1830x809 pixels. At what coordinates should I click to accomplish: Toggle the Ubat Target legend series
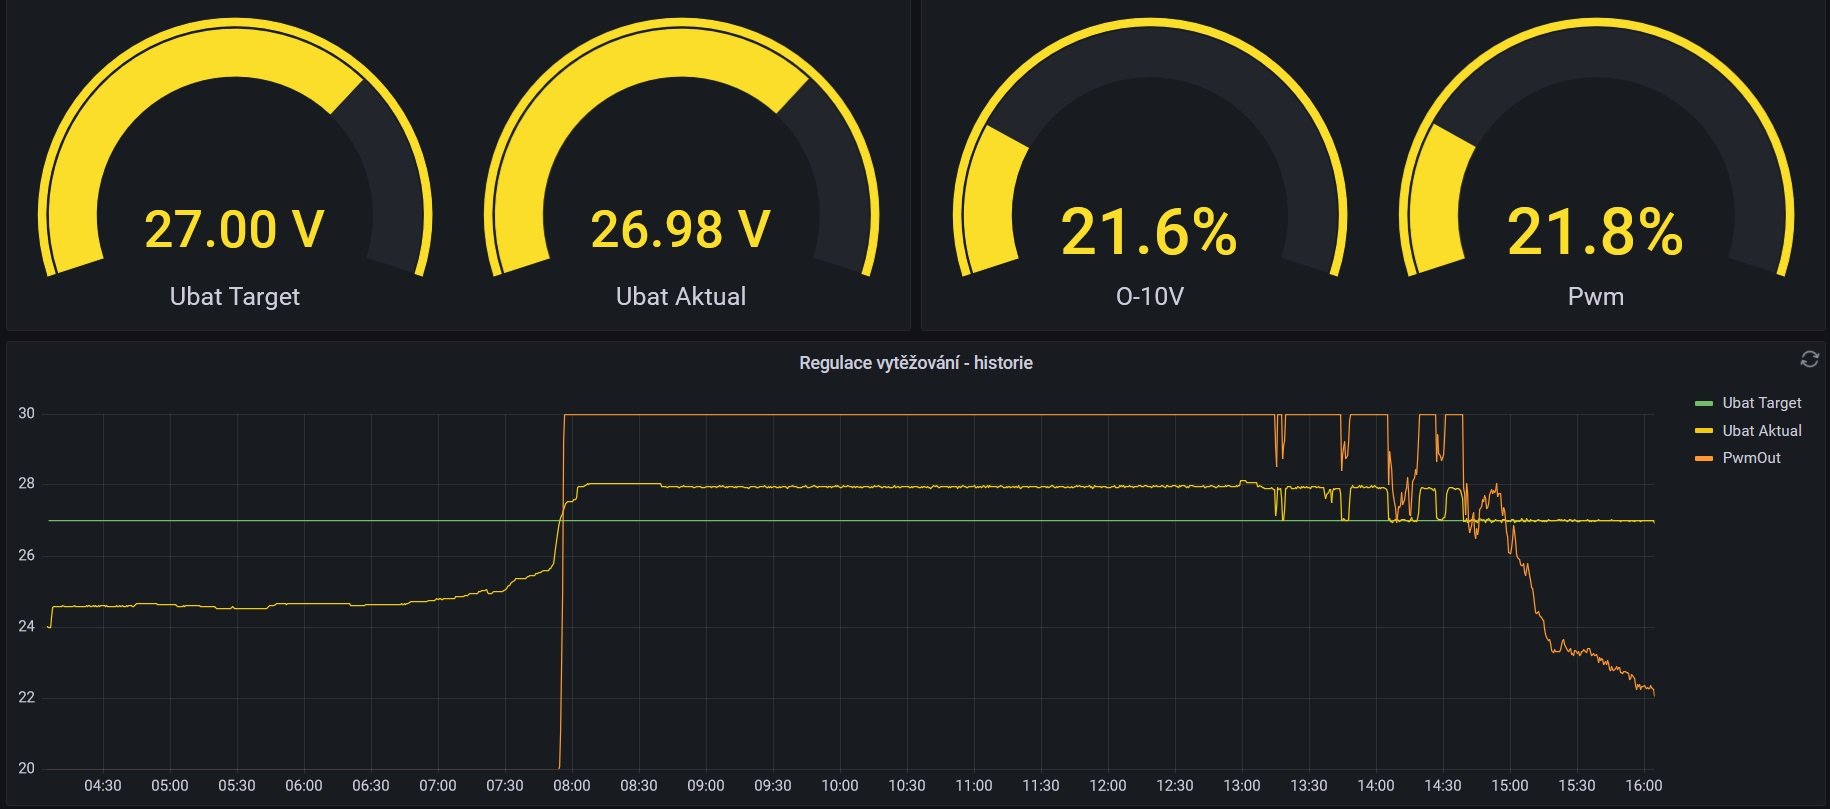[x=1761, y=403]
